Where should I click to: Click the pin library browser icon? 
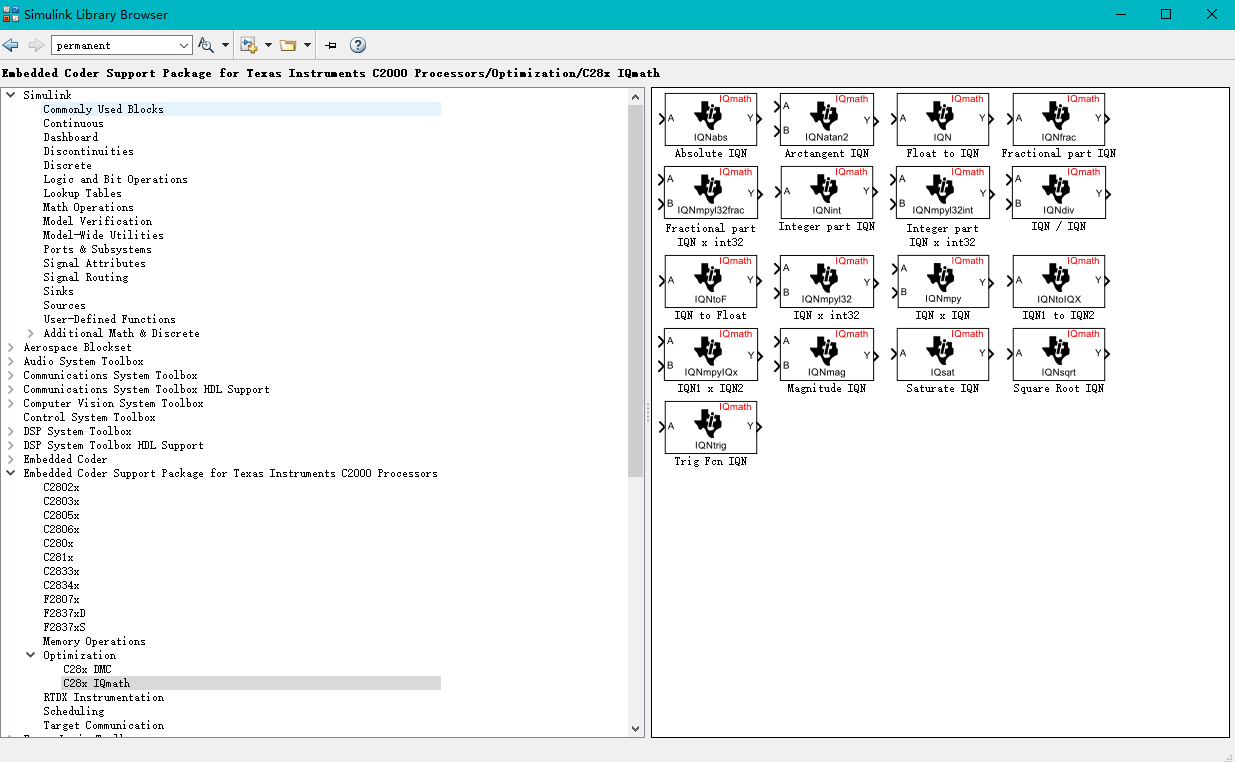click(331, 45)
